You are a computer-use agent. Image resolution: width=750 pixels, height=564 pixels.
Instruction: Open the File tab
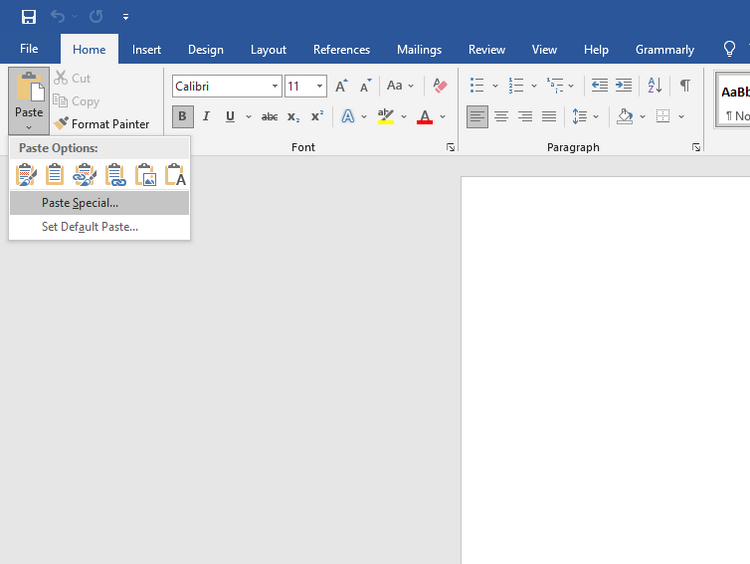[x=29, y=49]
